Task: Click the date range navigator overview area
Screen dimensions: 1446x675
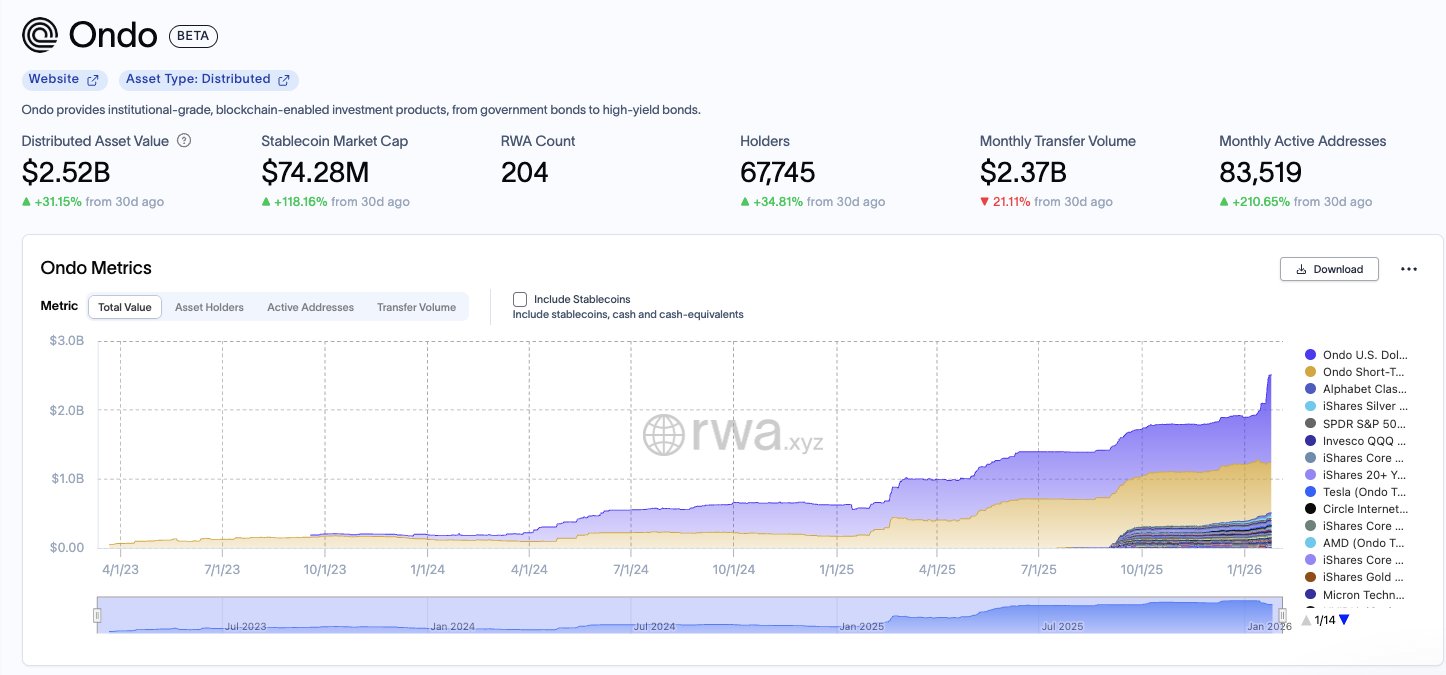Action: coord(690,615)
